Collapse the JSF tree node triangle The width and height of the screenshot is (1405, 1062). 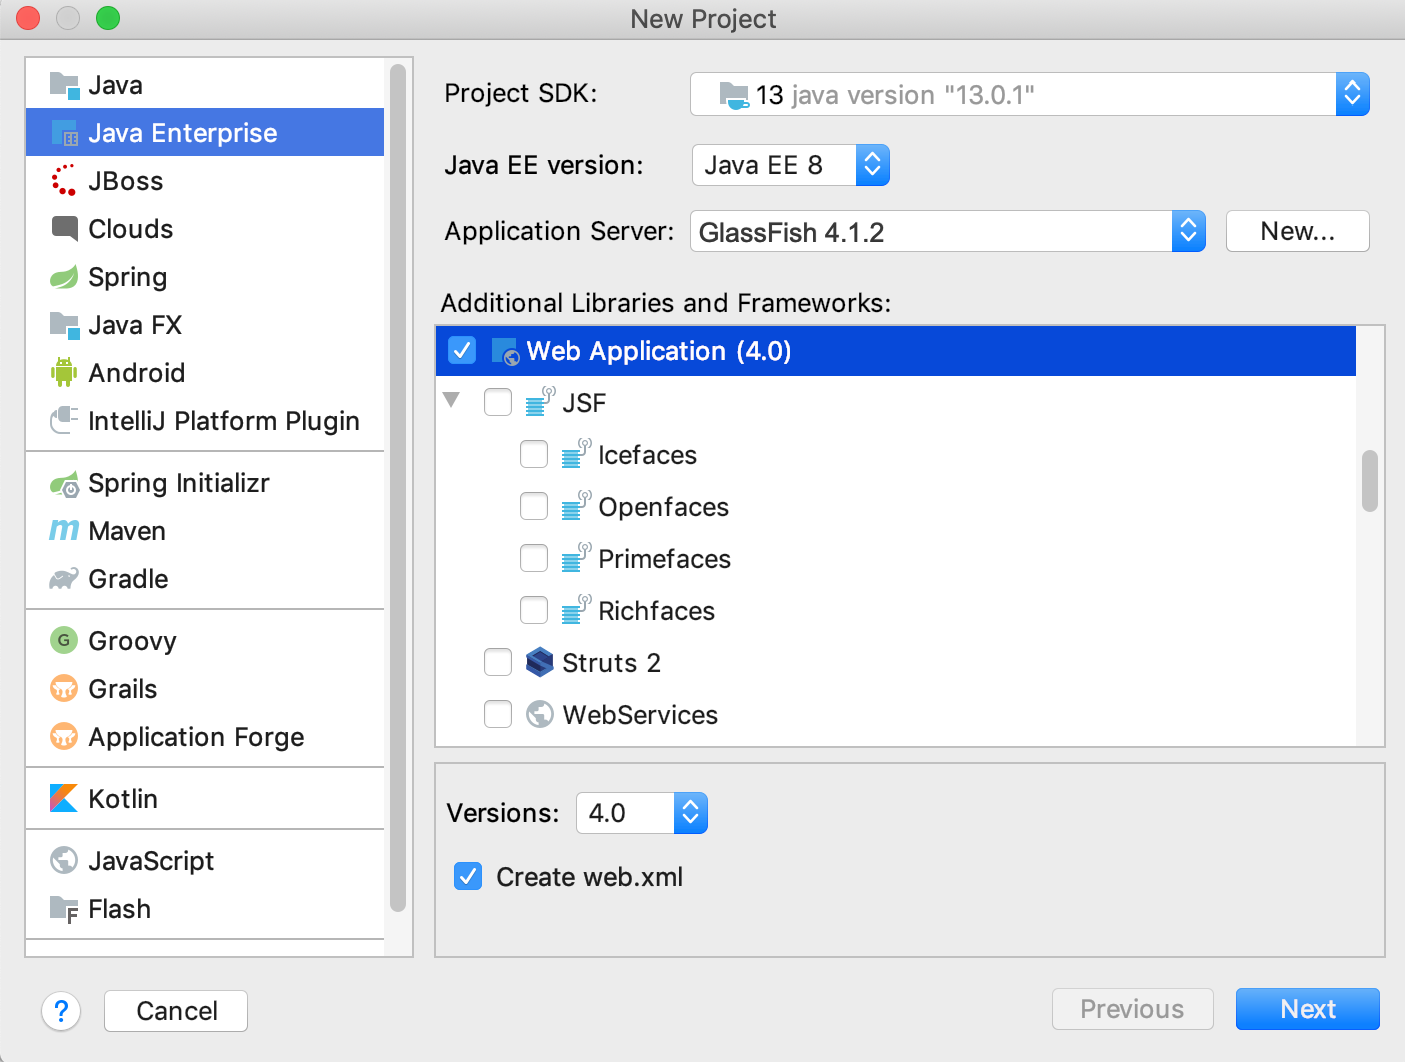coord(452,400)
